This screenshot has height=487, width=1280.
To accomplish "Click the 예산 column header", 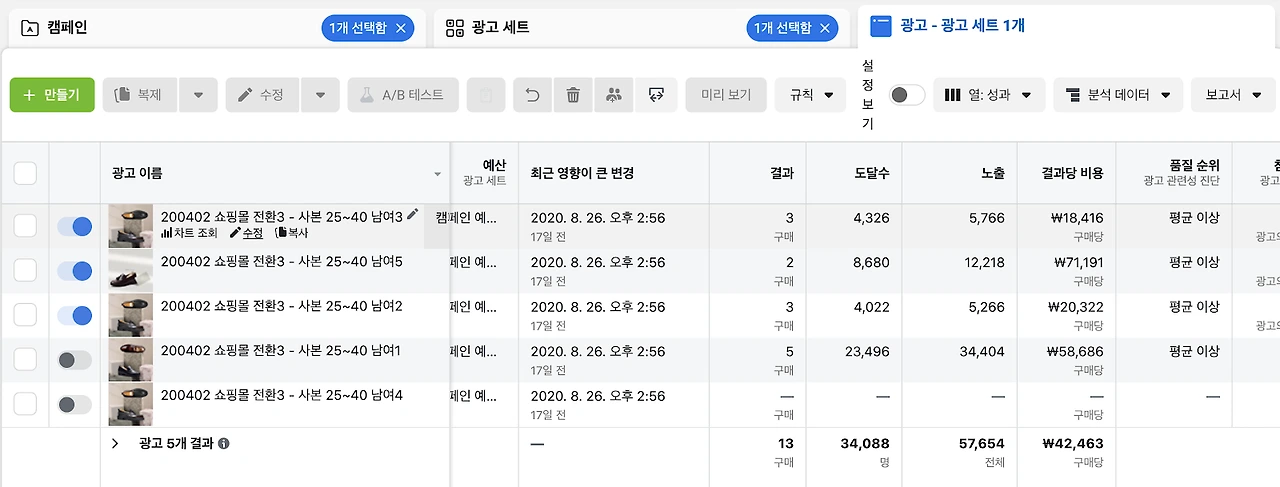I will 485,173.
